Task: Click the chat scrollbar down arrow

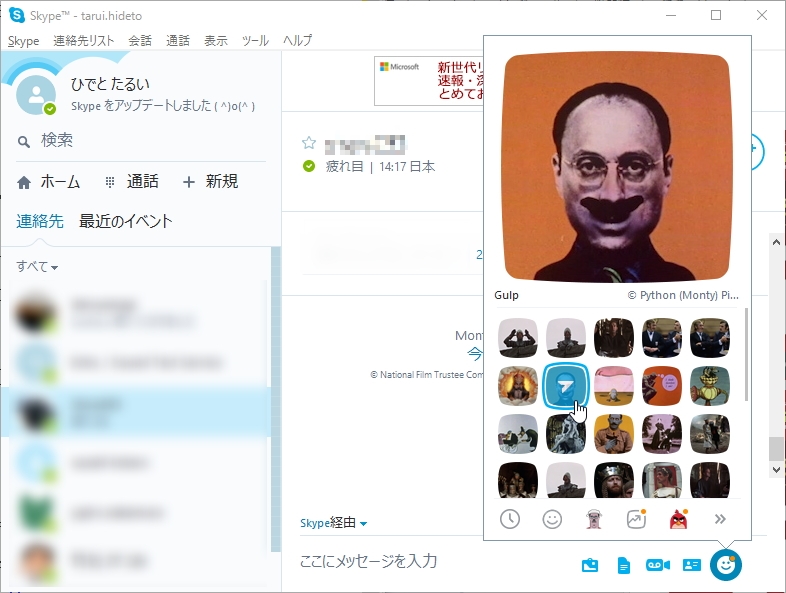Action: coord(776,470)
